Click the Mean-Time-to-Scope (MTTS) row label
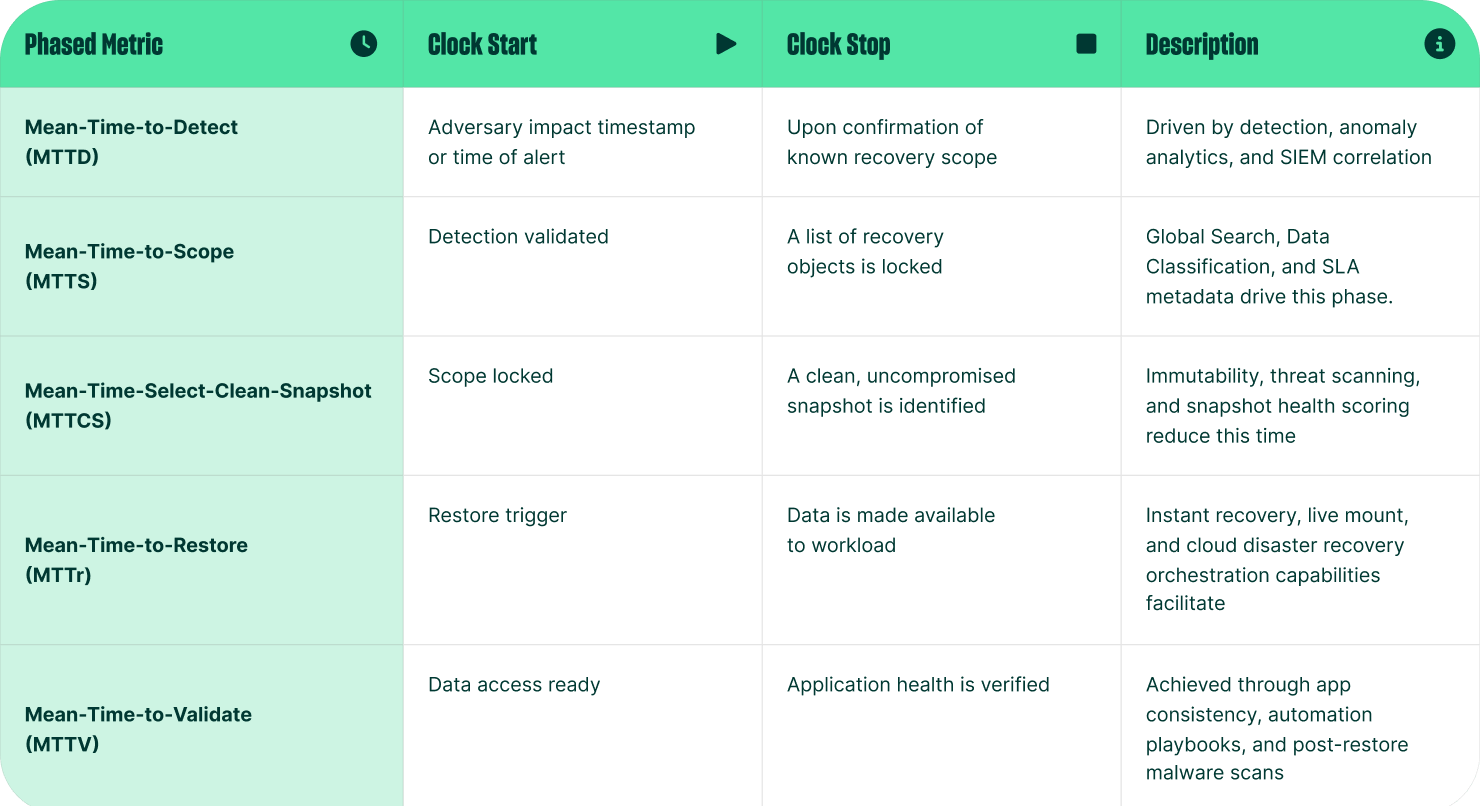 [x=129, y=266]
